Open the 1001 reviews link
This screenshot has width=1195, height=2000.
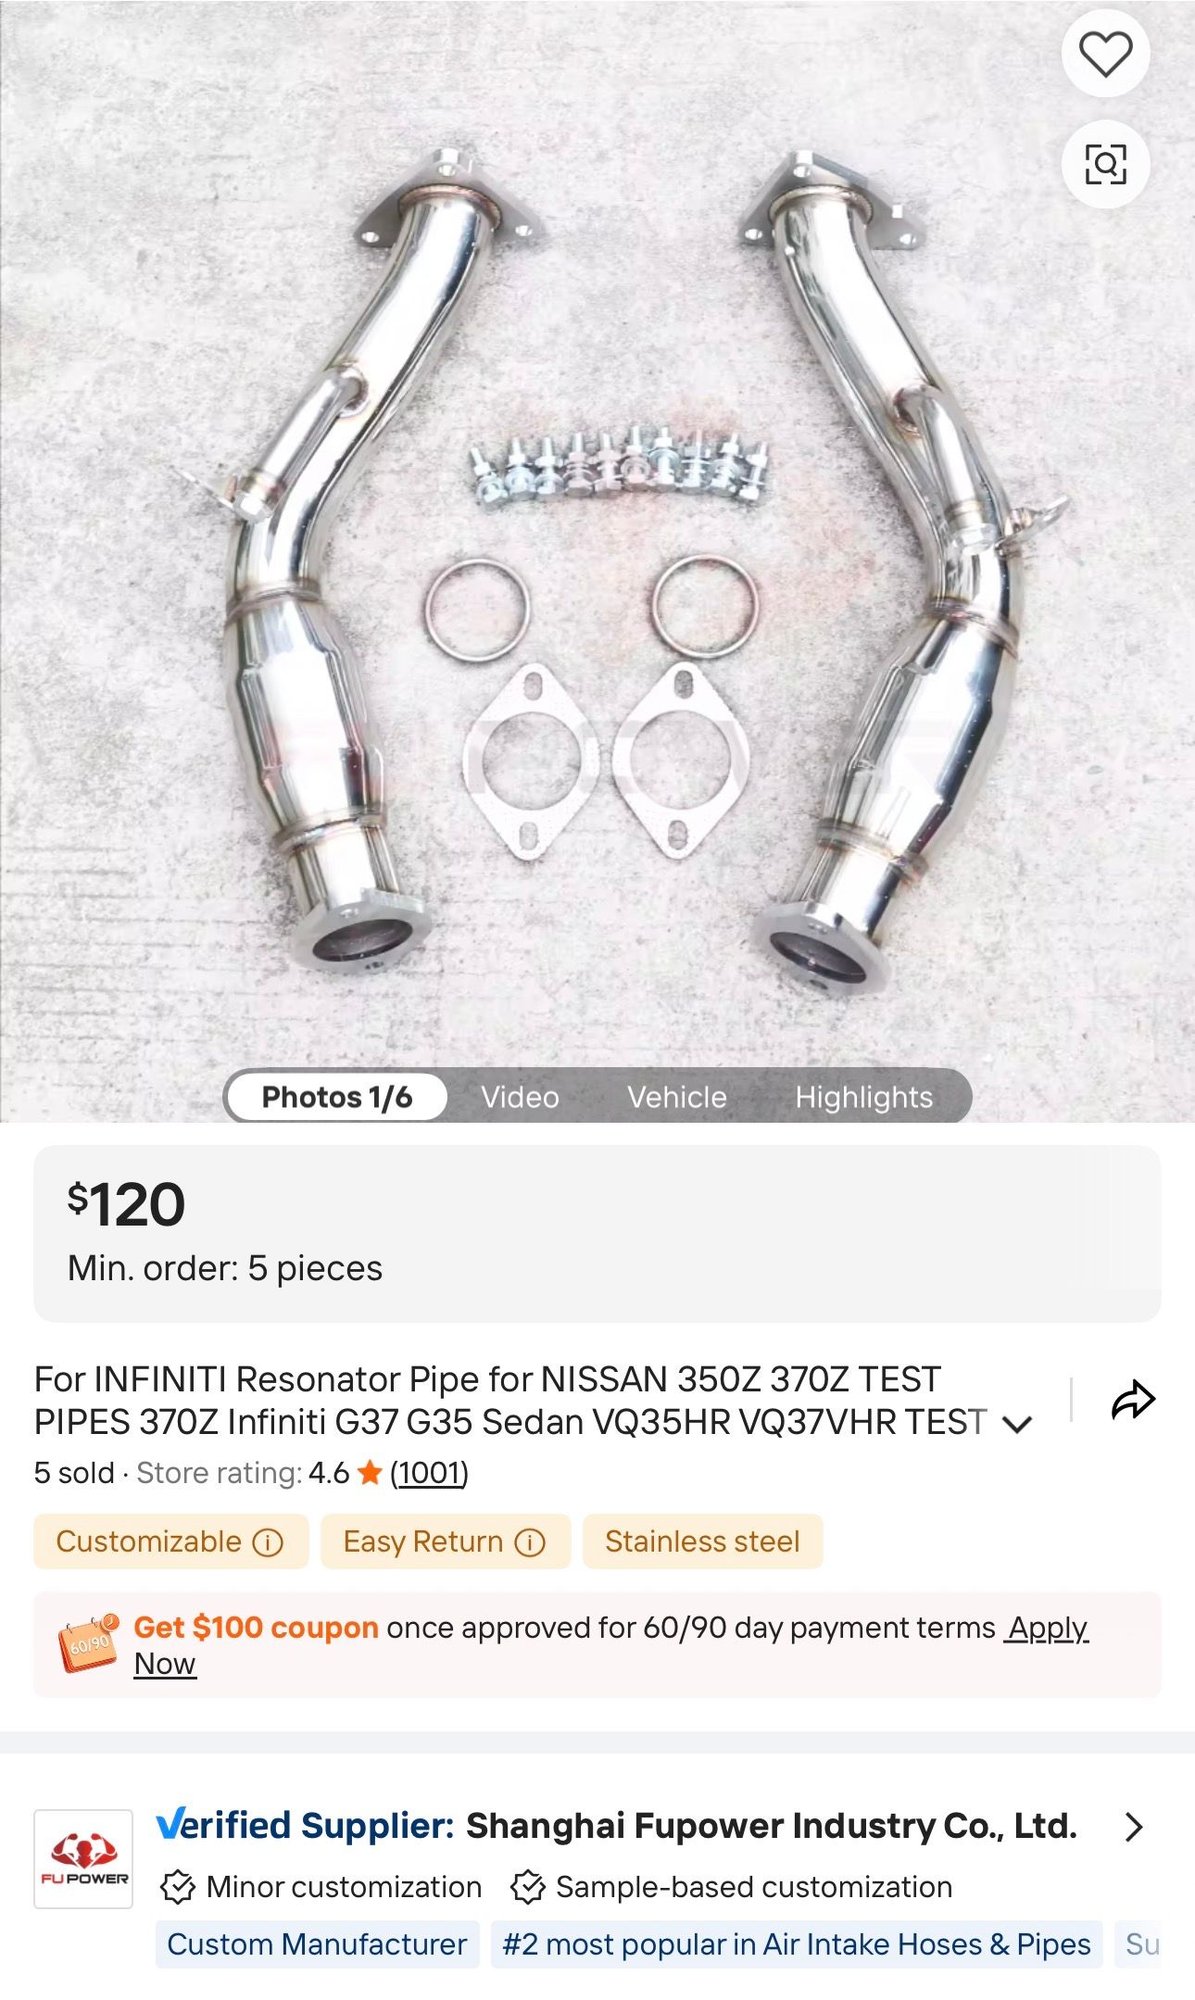coord(429,1473)
